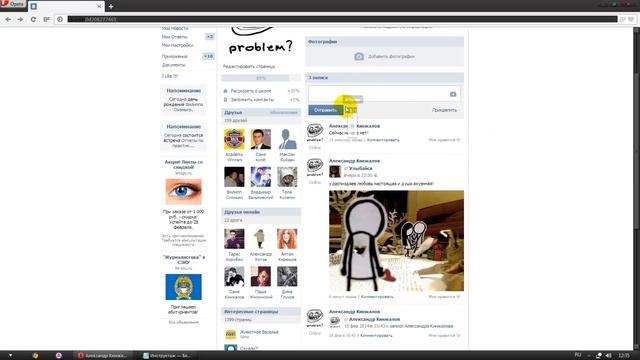Viewport: 640px width, 360px height.
Task: Open the volume icon in system tray
Action: (608, 356)
